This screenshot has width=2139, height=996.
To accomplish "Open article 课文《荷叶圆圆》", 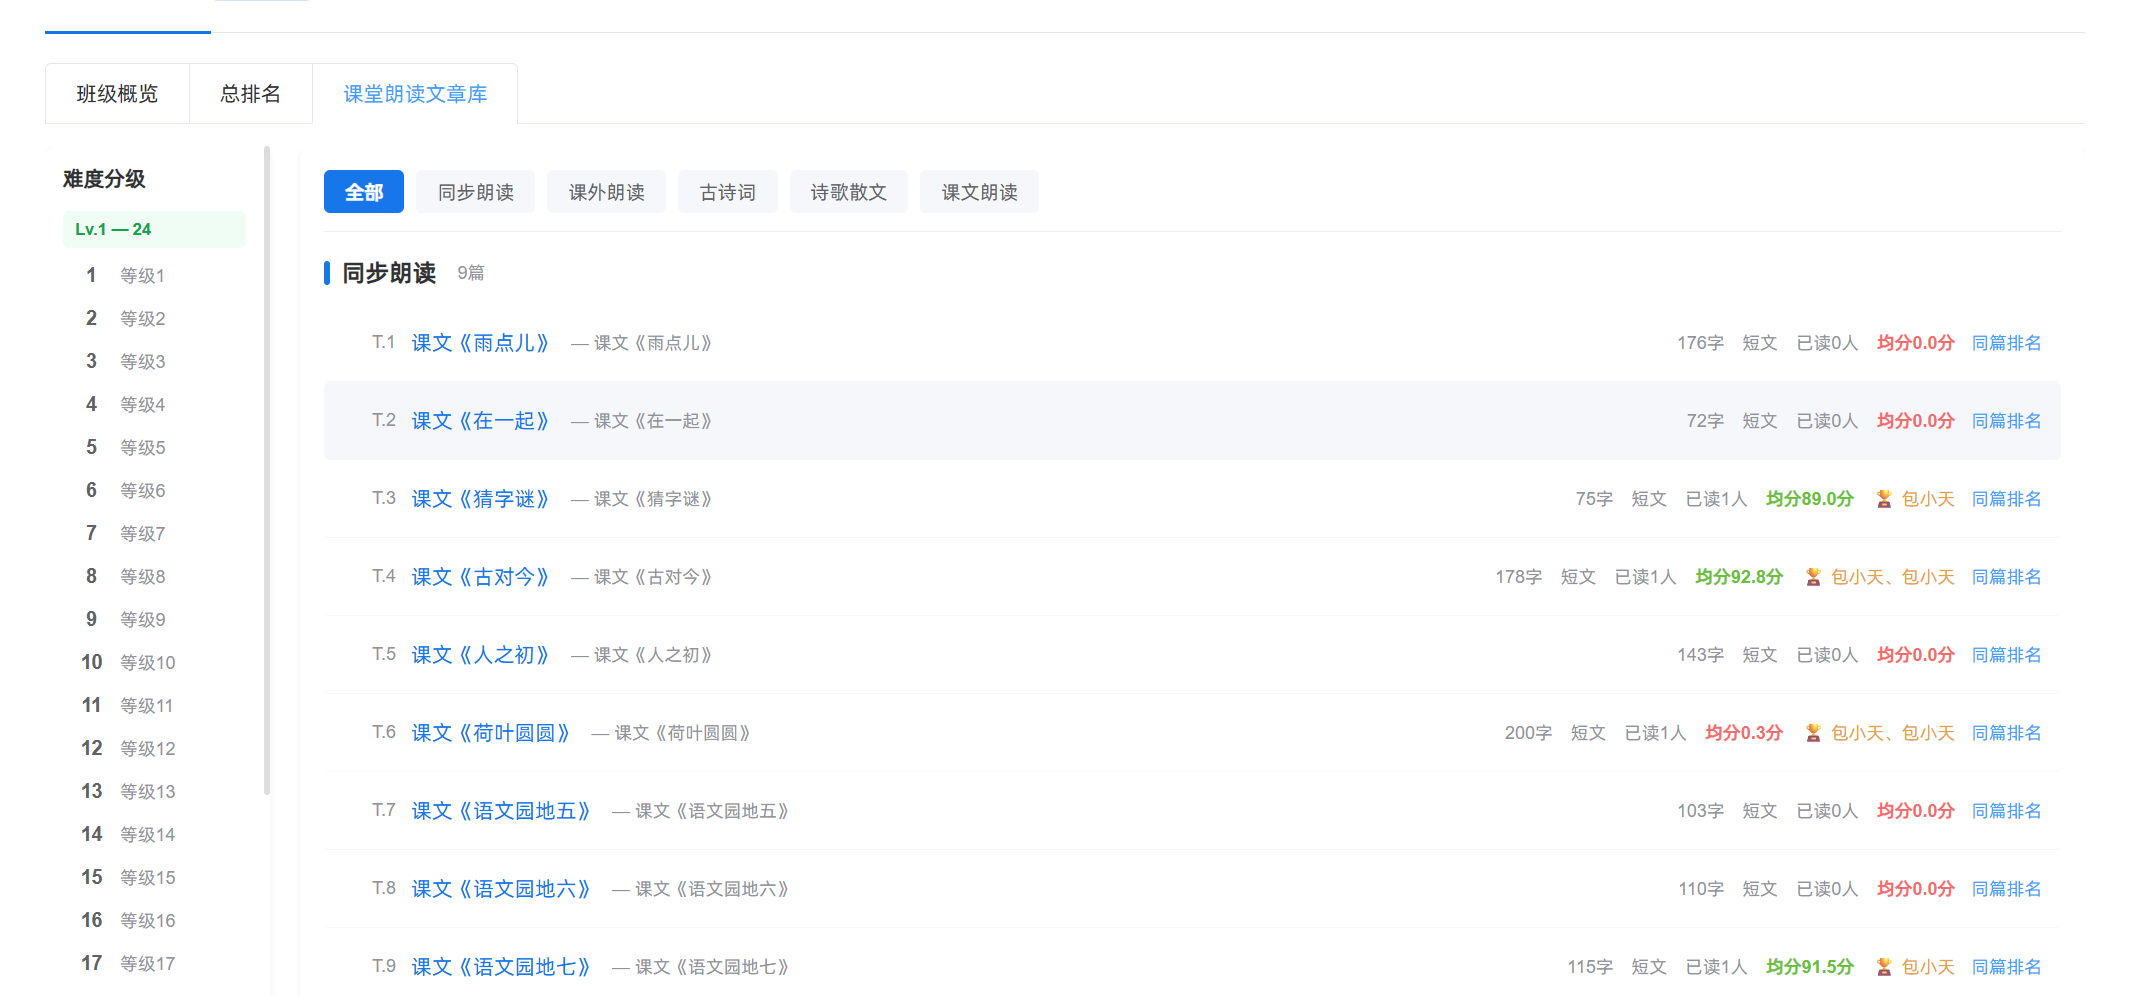I will (x=491, y=733).
